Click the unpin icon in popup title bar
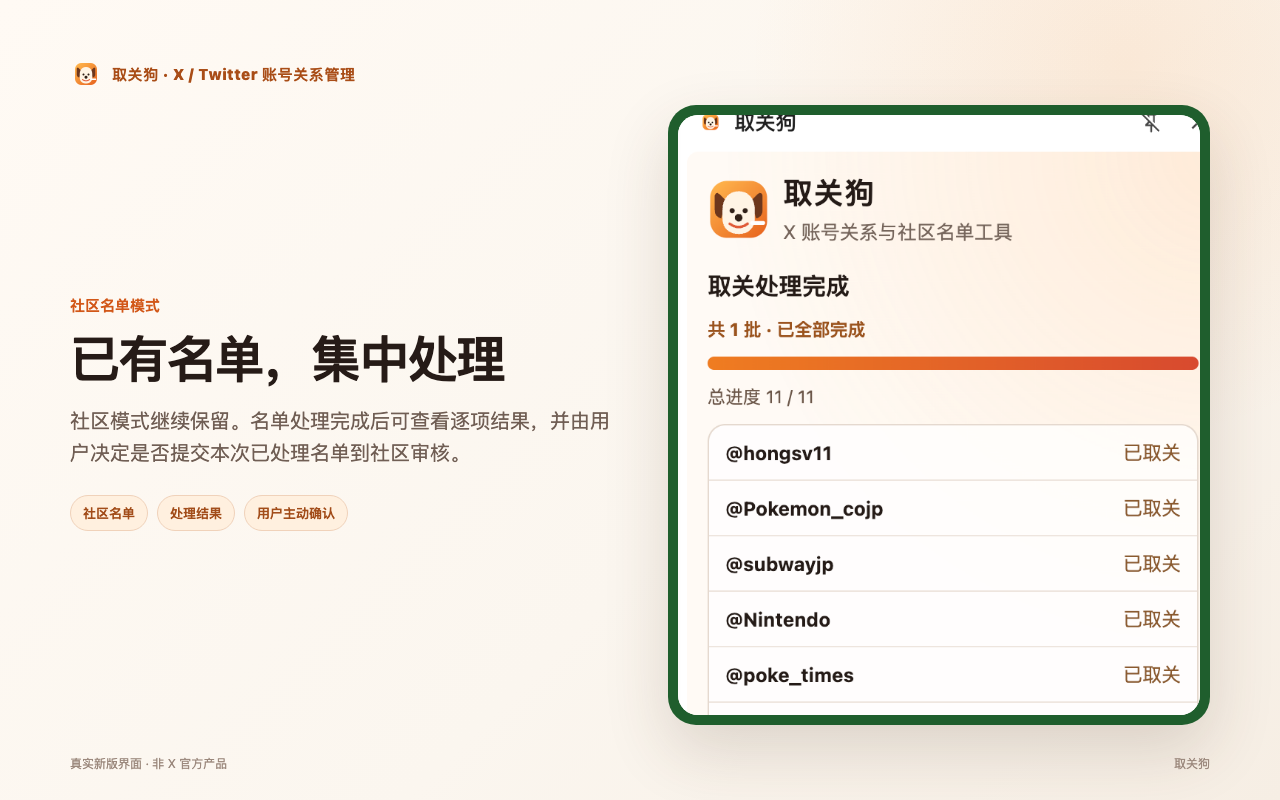This screenshot has height=800, width=1280. (1151, 123)
